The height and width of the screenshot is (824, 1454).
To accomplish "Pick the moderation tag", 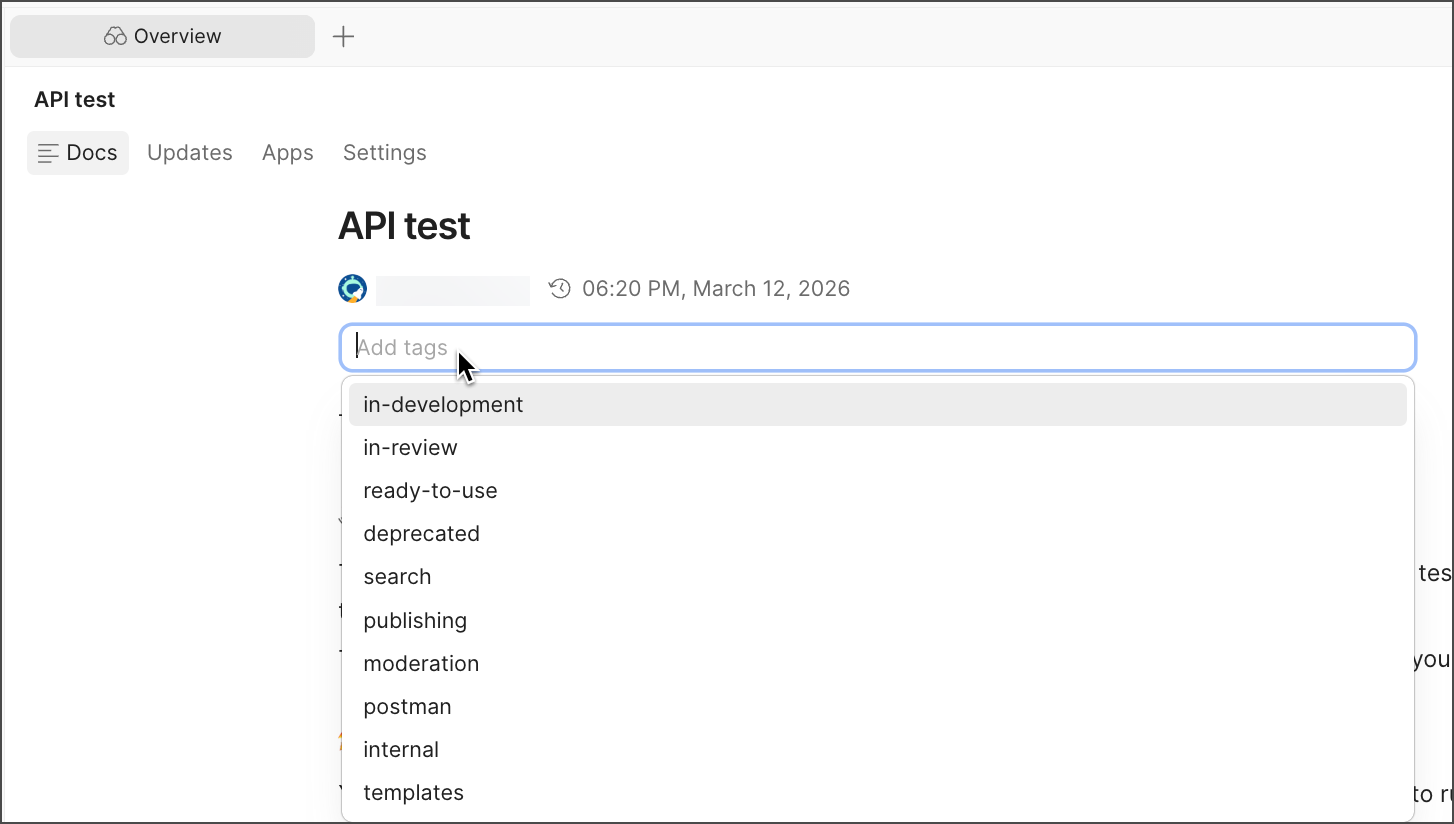I will coord(421,664).
